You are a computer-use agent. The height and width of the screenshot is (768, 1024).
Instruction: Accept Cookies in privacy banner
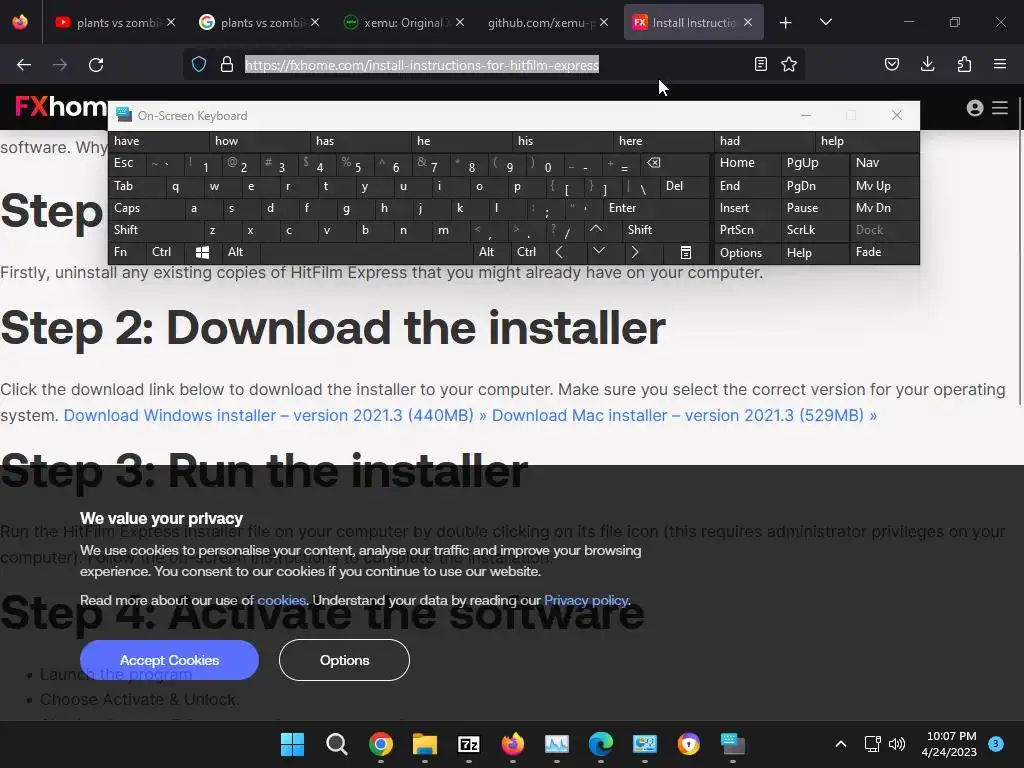(x=169, y=660)
